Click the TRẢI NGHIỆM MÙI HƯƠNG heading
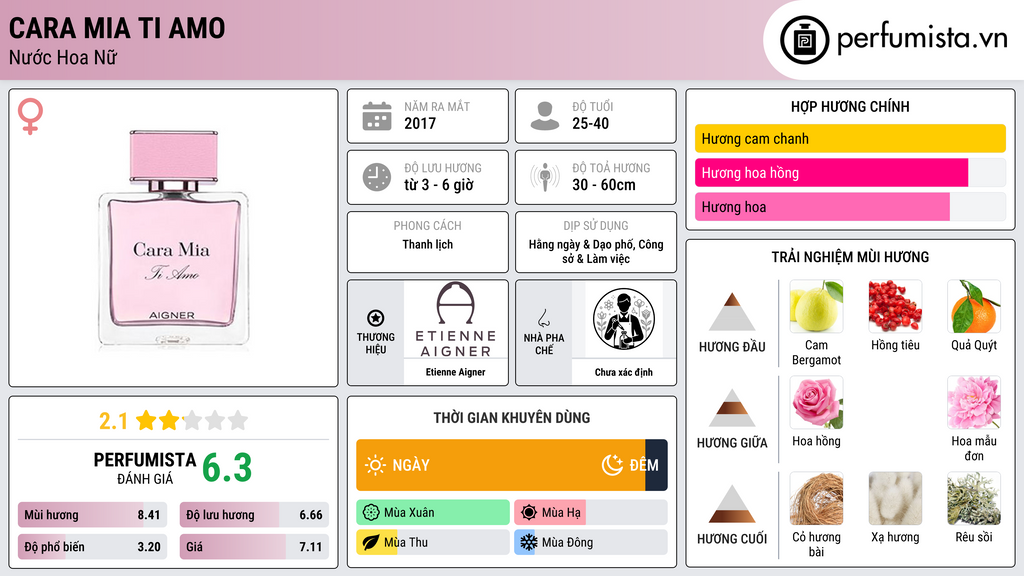1024x576 pixels. tap(850, 257)
